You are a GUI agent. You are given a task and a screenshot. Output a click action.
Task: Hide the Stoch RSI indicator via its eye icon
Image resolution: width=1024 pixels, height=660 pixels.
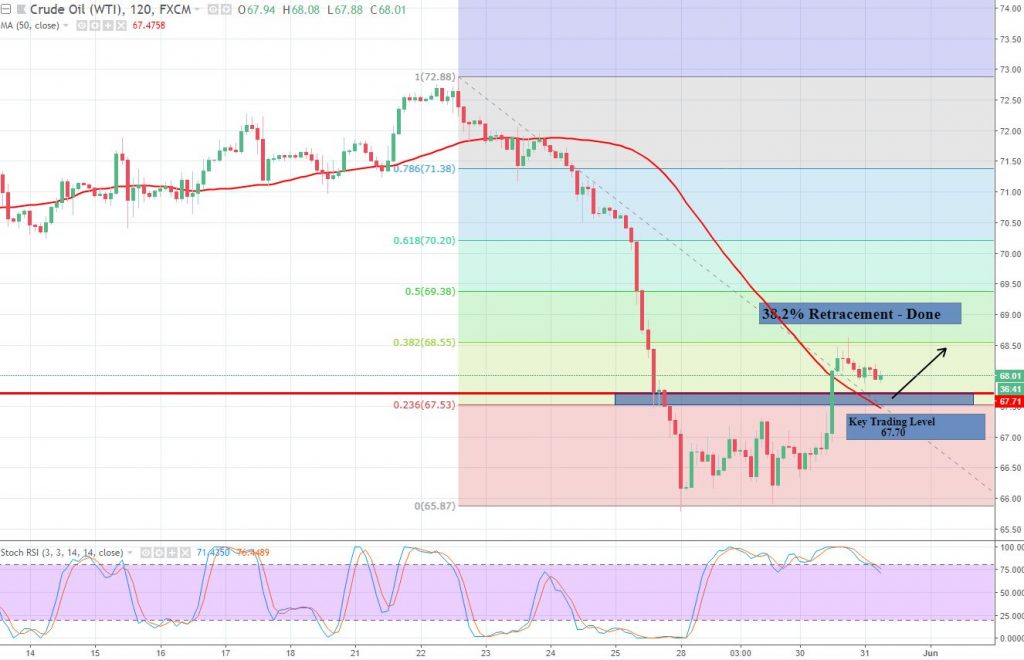click(x=145, y=552)
